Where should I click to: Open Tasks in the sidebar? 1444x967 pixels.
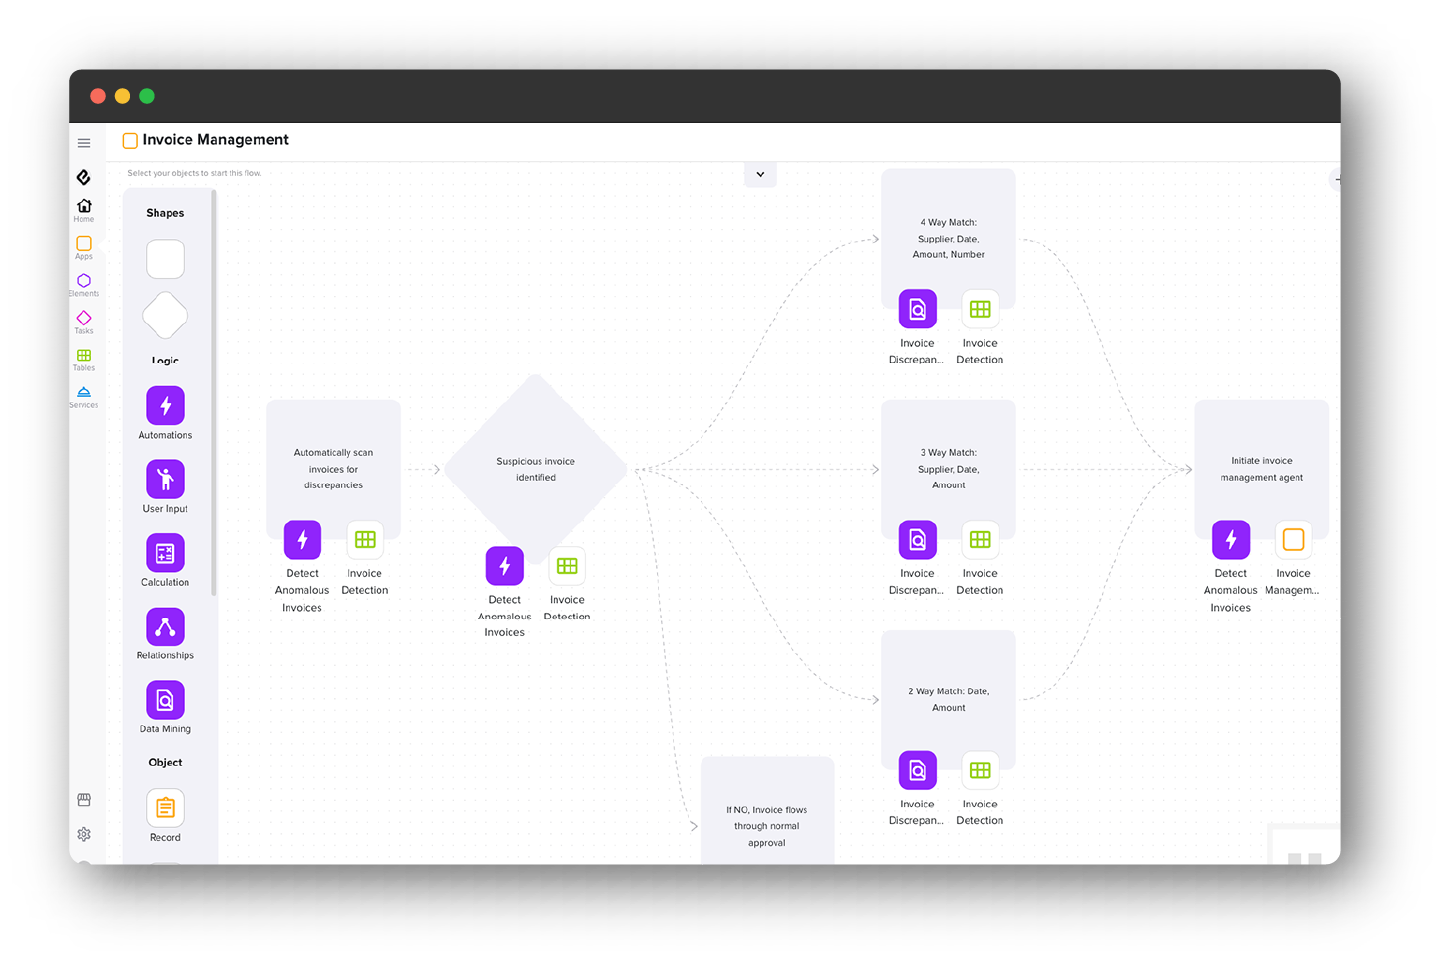[84, 322]
